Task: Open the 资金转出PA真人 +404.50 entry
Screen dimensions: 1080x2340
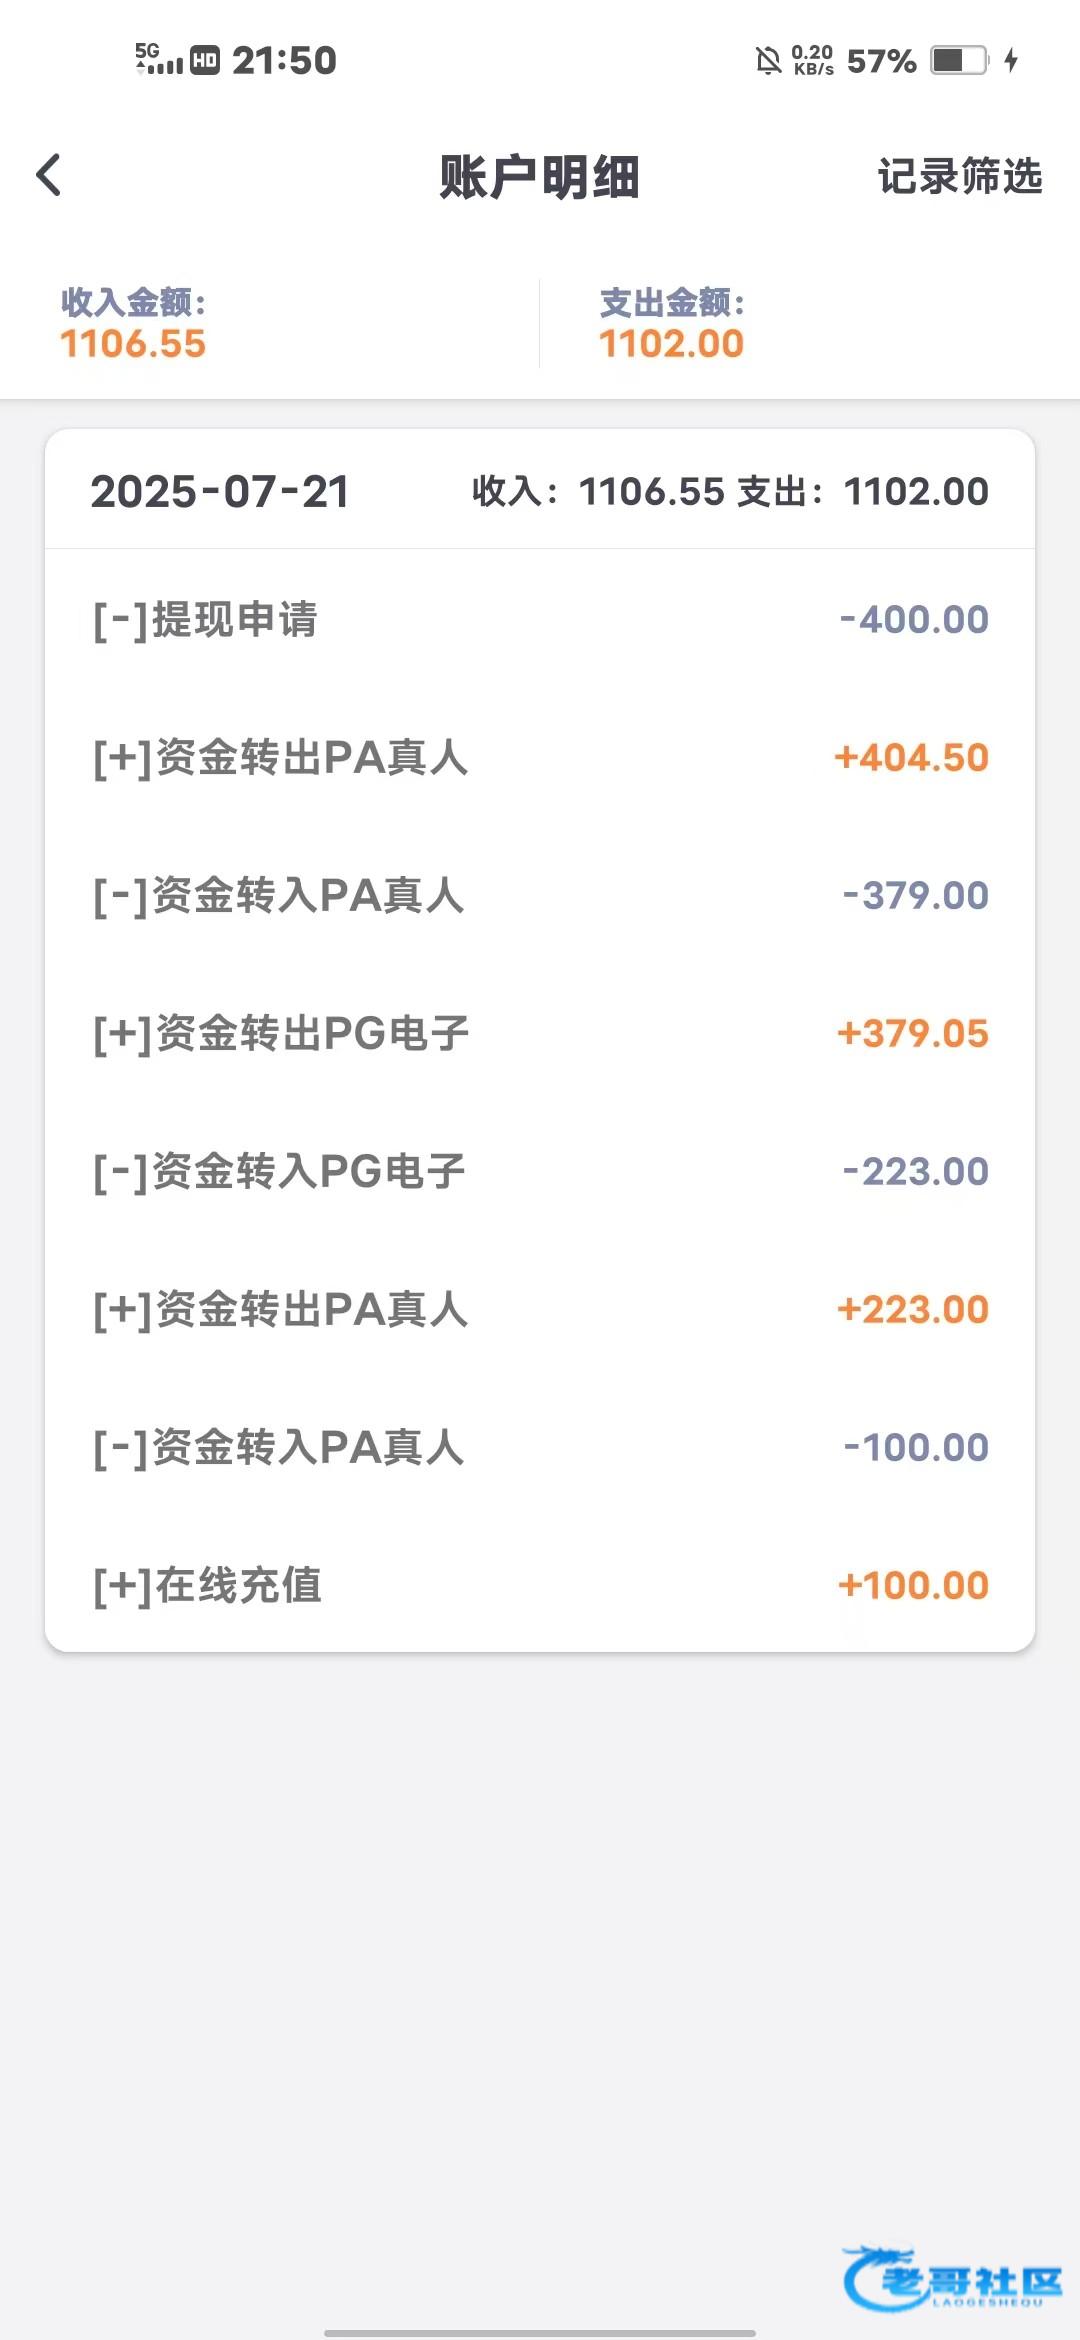Action: 540,757
